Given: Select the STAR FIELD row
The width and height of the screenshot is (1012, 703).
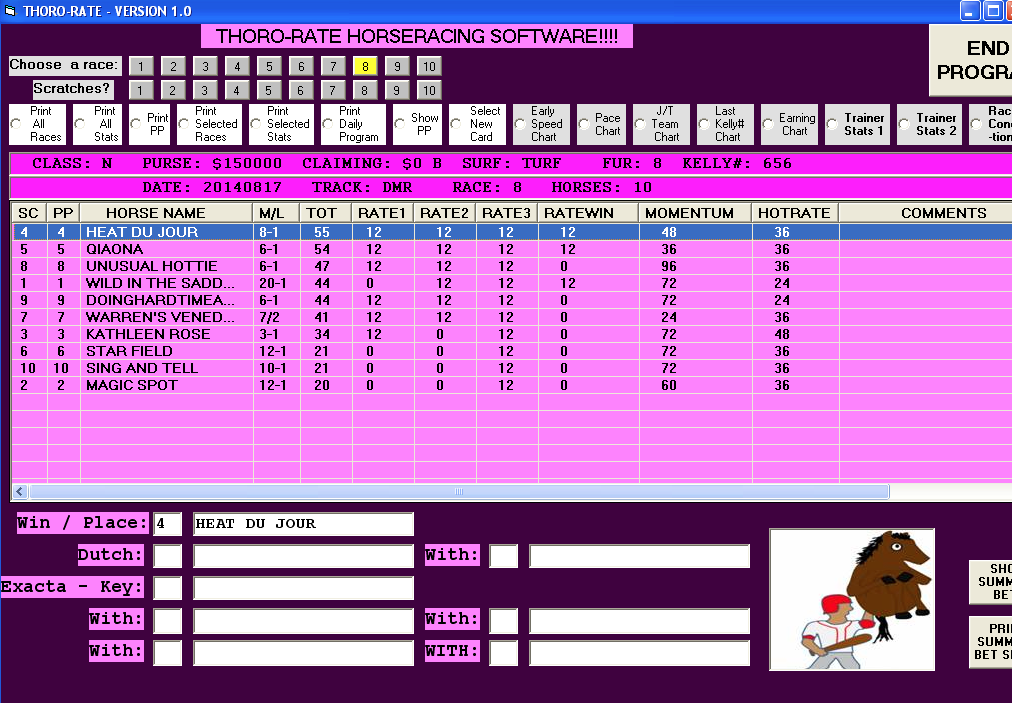Looking at the screenshot, I should point(512,351).
